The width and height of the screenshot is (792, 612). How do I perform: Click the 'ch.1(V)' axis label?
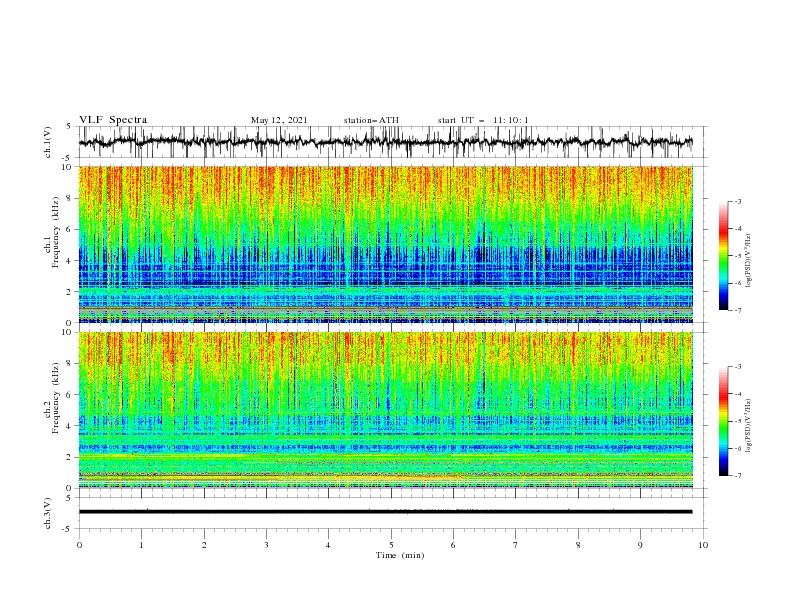[x=48, y=142]
